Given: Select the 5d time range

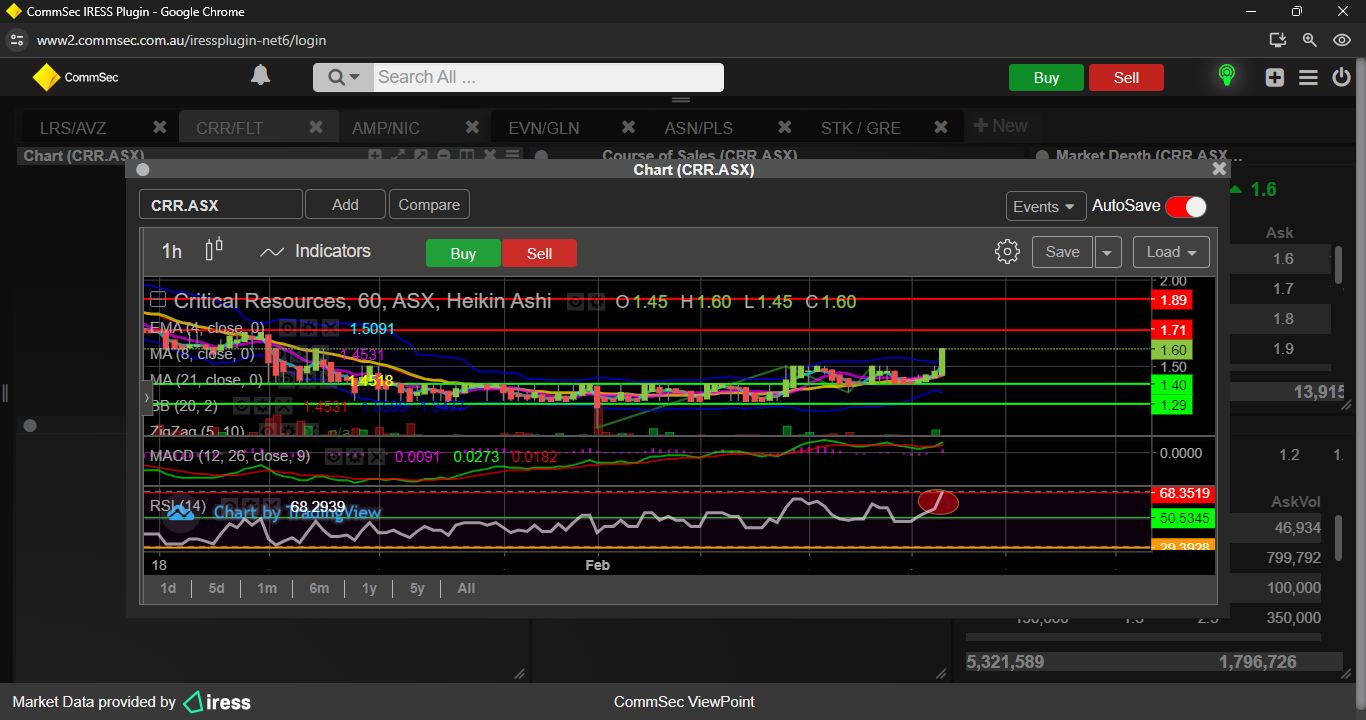Looking at the screenshot, I should click(x=216, y=588).
